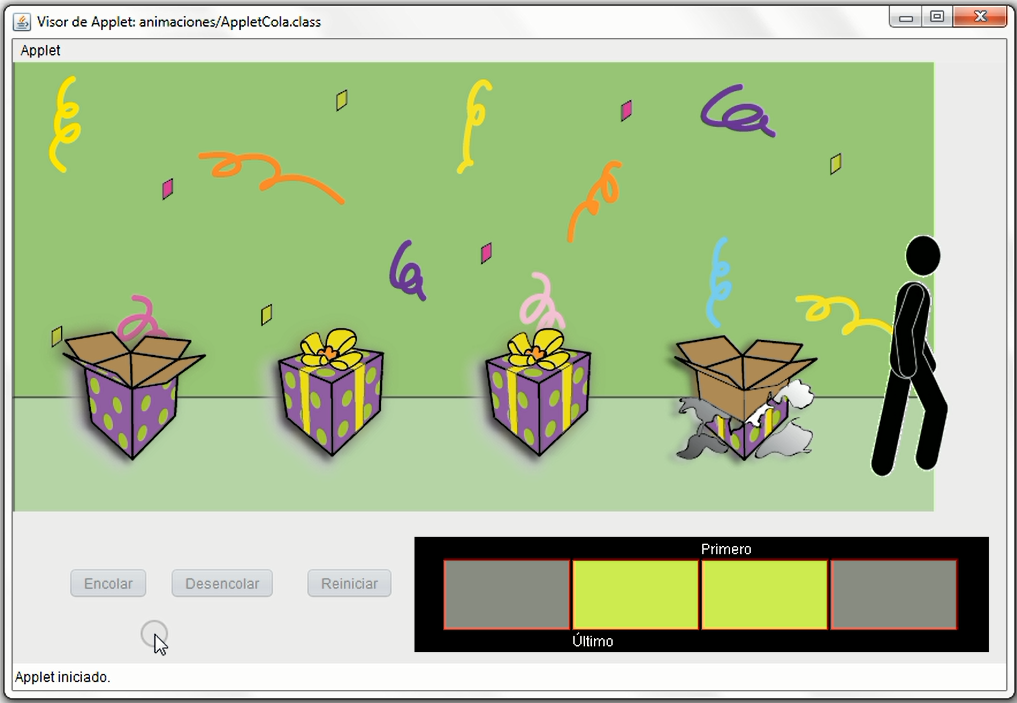Image resolution: width=1017 pixels, height=703 pixels.
Task: Select the rightmost gray queue cell
Action: (893, 595)
